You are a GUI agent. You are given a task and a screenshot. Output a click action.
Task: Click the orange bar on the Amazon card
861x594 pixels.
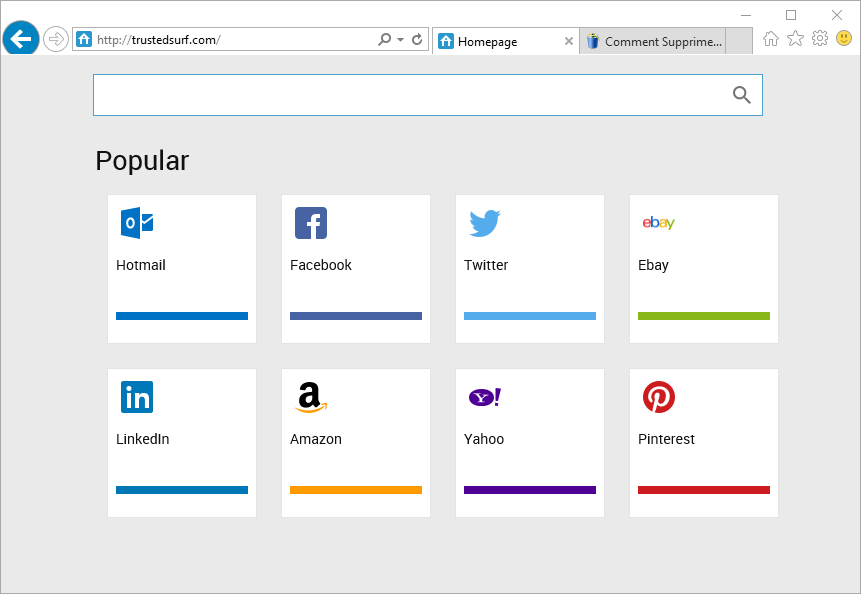point(356,490)
